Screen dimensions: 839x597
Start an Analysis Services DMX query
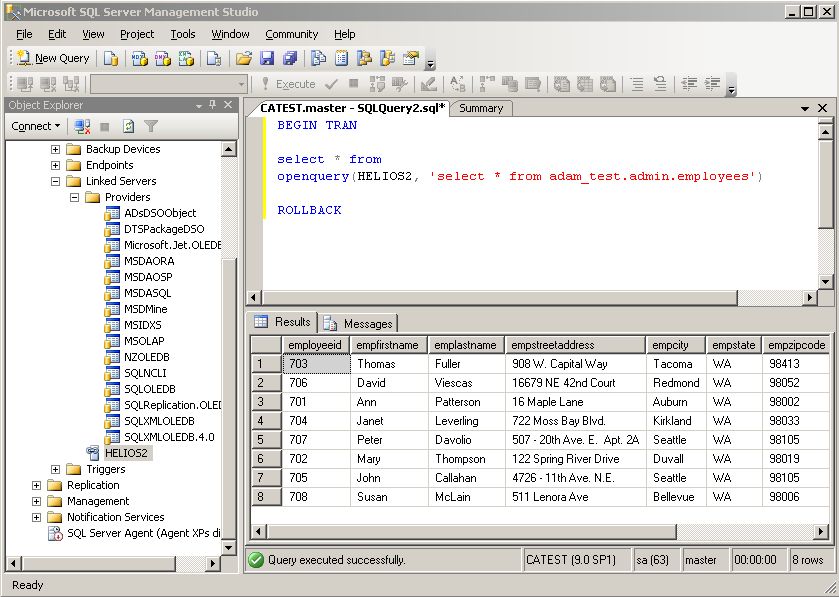coord(163,58)
